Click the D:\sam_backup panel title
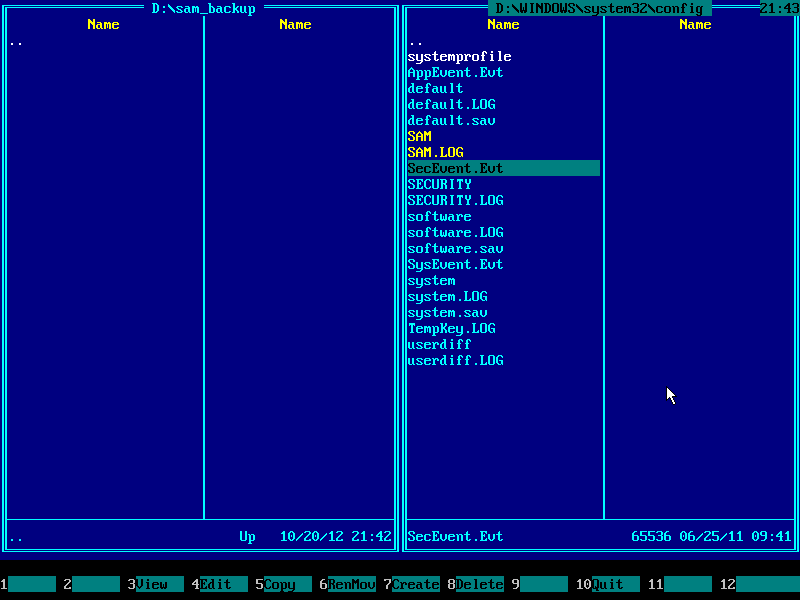This screenshot has width=800, height=600. click(204, 9)
